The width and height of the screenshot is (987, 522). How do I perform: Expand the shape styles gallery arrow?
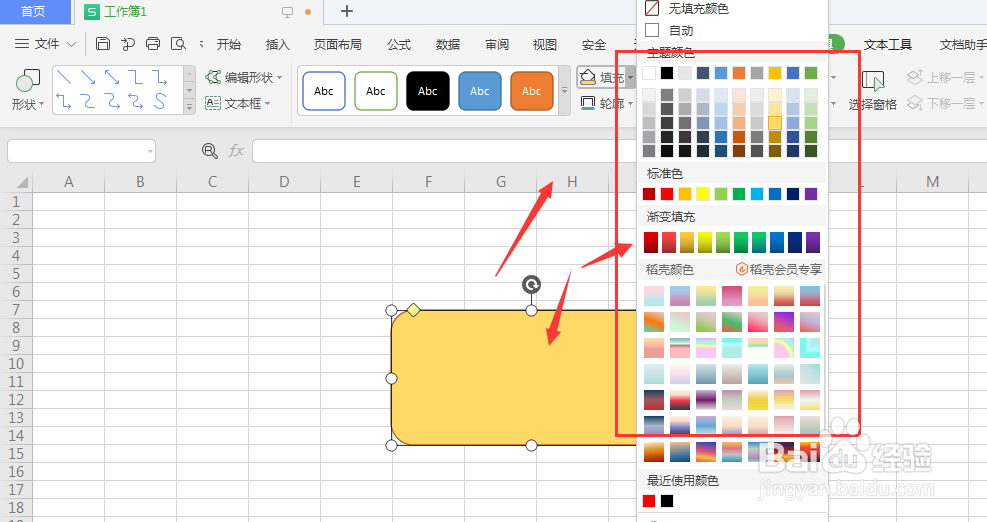pos(565,91)
